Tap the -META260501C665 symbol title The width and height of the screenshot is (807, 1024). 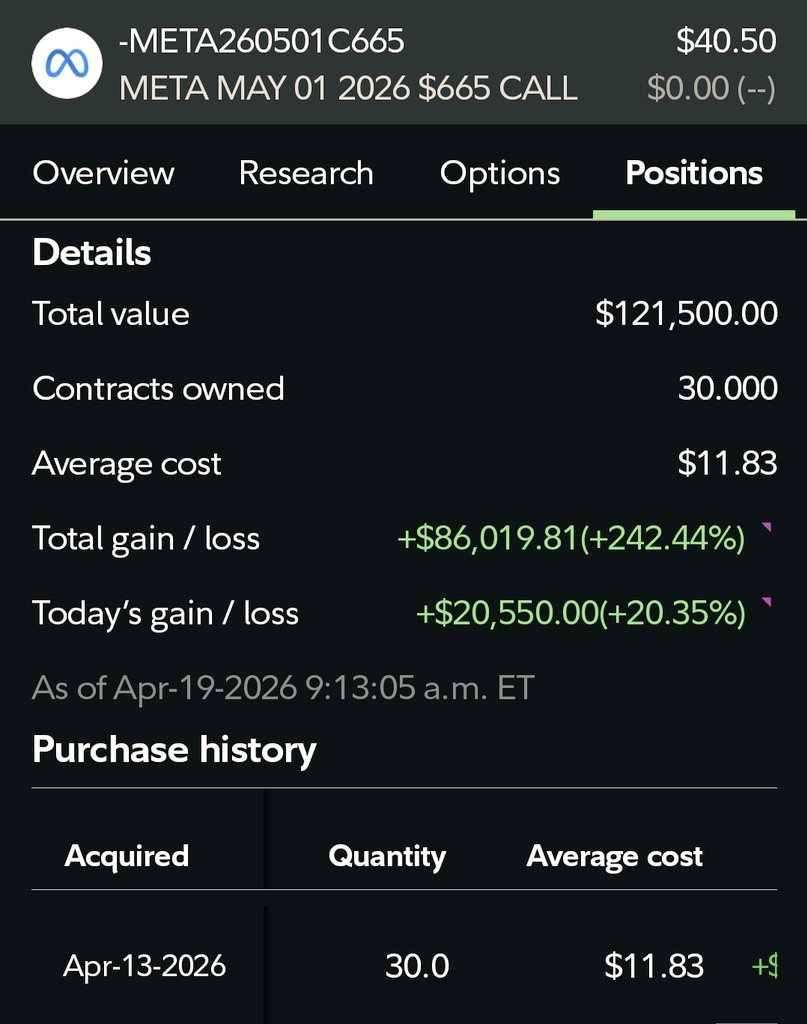[x=262, y=40]
